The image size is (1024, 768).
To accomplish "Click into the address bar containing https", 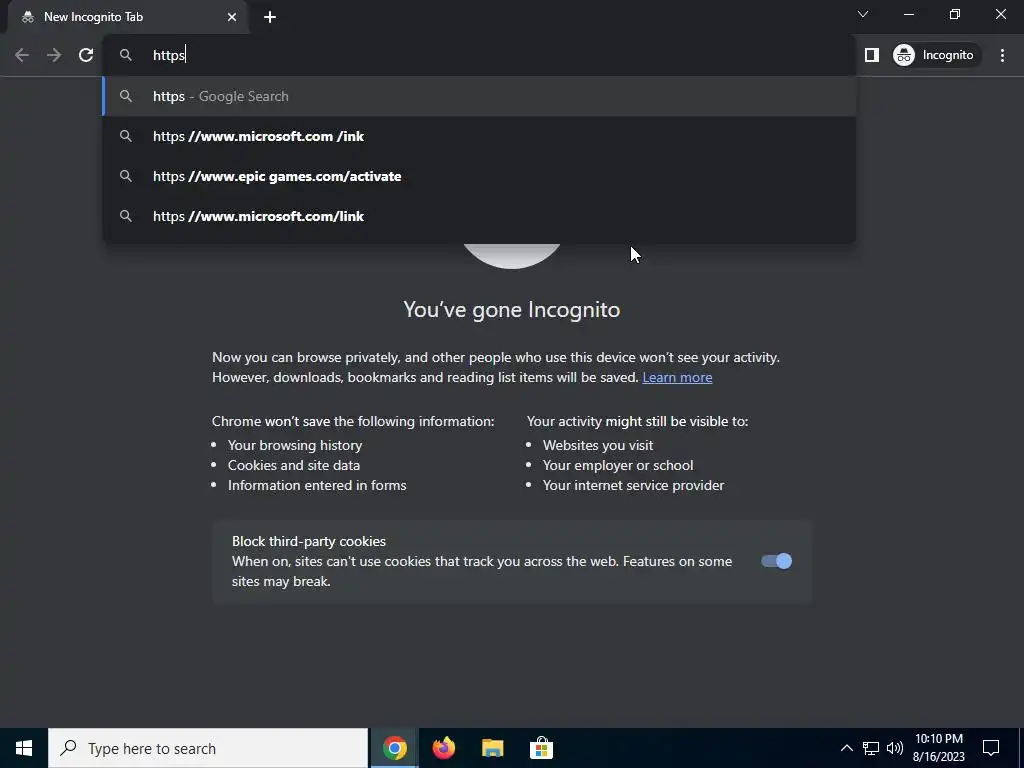I will (x=479, y=55).
